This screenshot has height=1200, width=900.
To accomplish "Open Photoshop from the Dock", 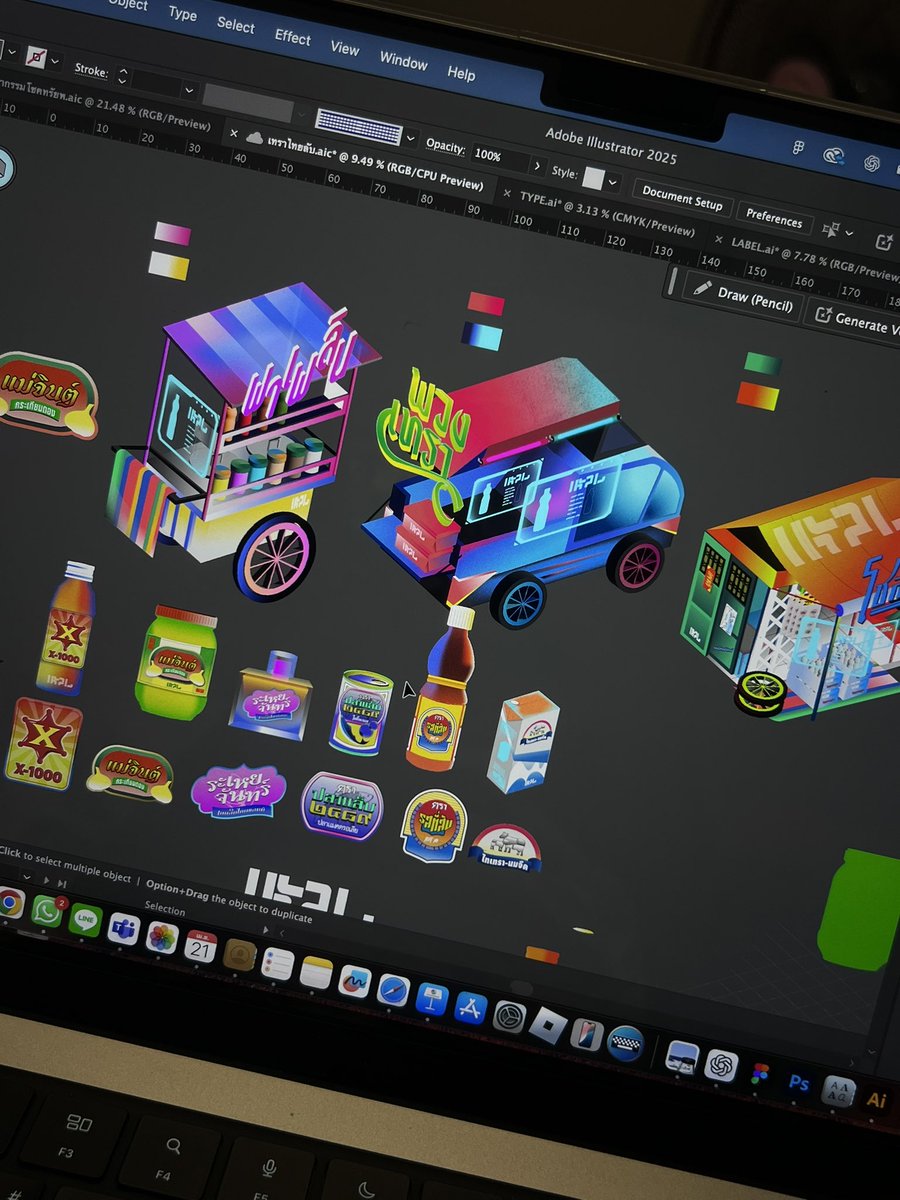I will pyautogui.click(x=798, y=1083).
